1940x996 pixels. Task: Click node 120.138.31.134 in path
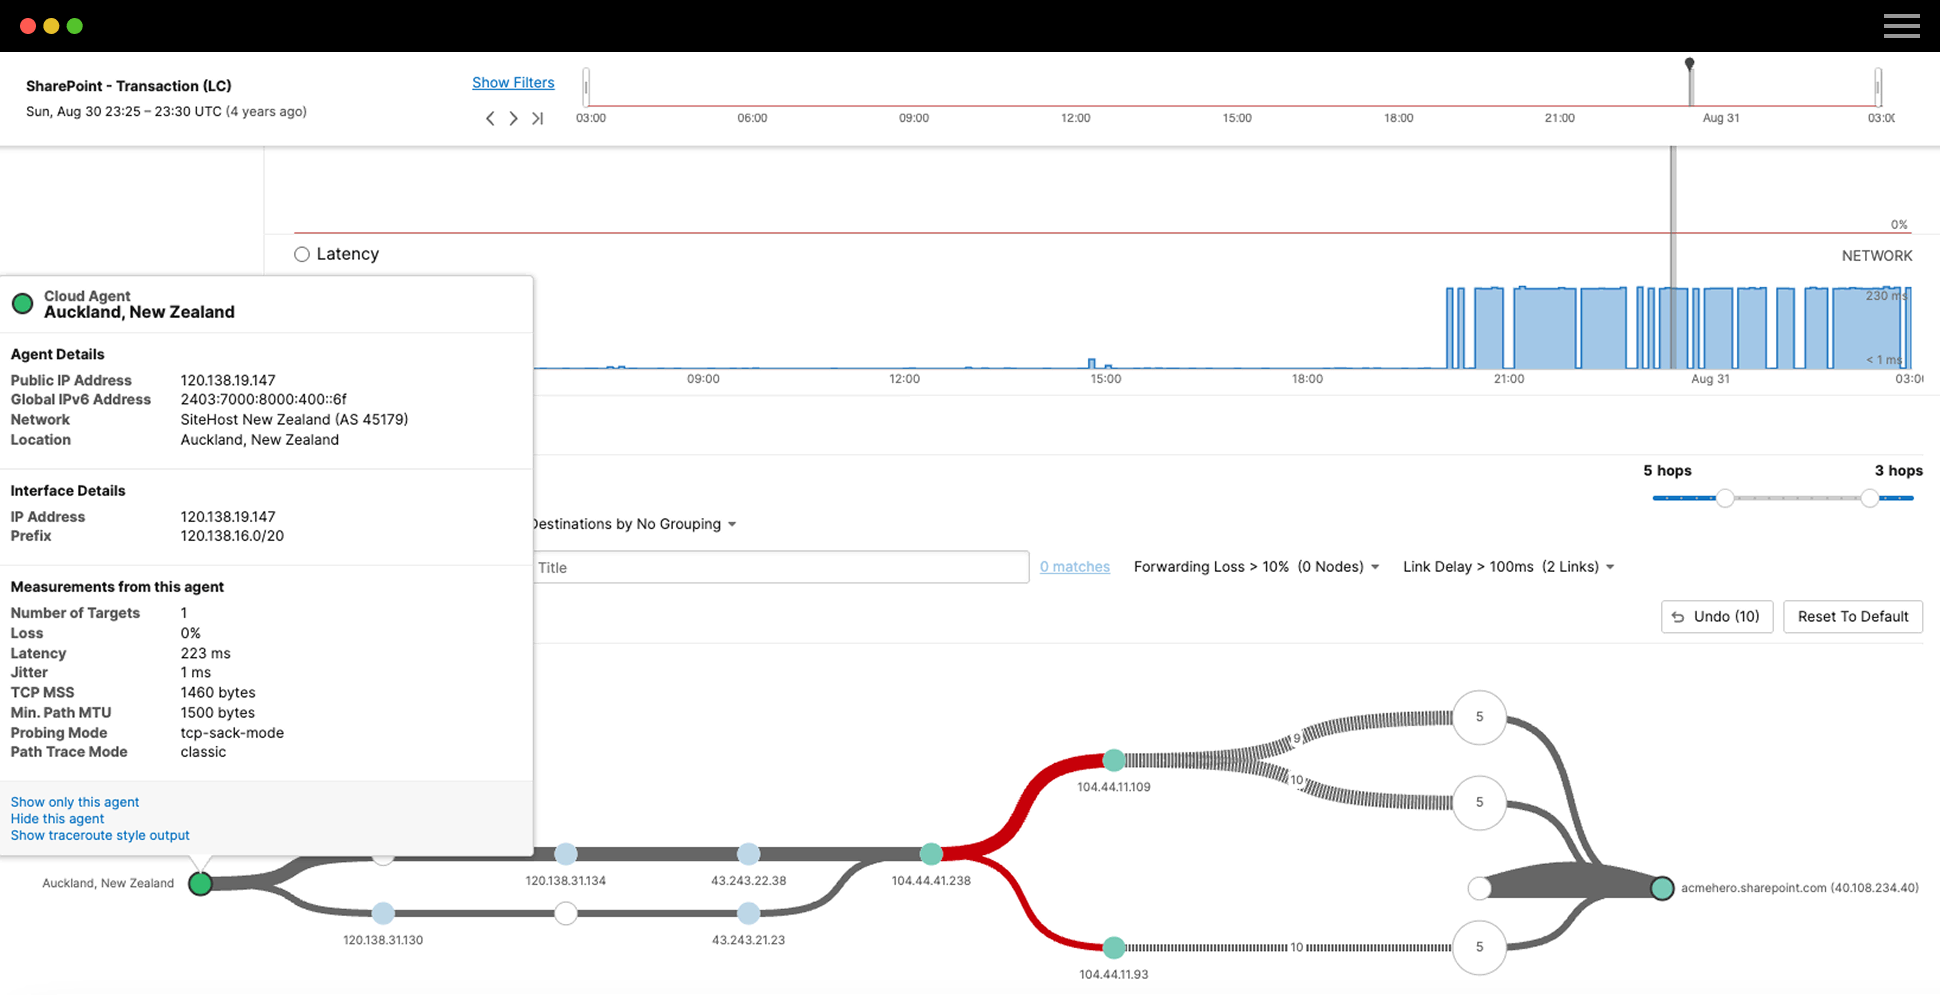click(x=566, y=854)
